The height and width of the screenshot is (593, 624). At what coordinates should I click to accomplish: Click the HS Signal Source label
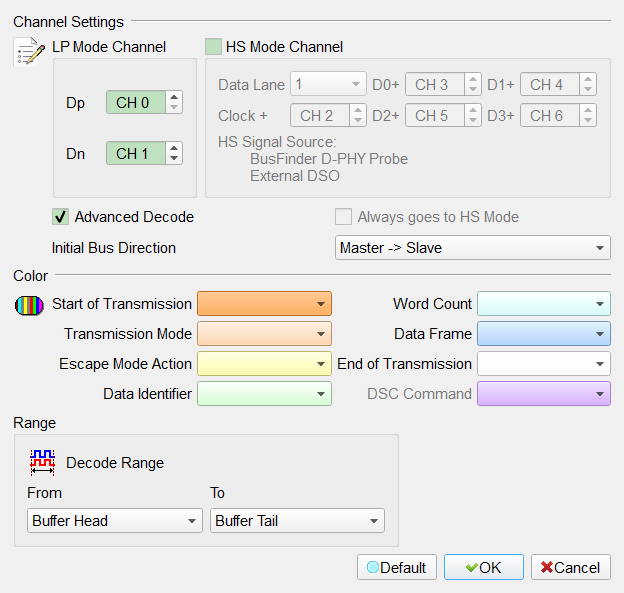(x=277, y=142)
